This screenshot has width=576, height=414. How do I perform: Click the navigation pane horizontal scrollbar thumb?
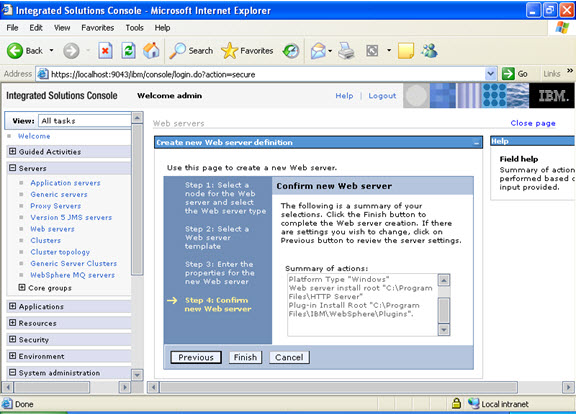[x=52, y=387]
